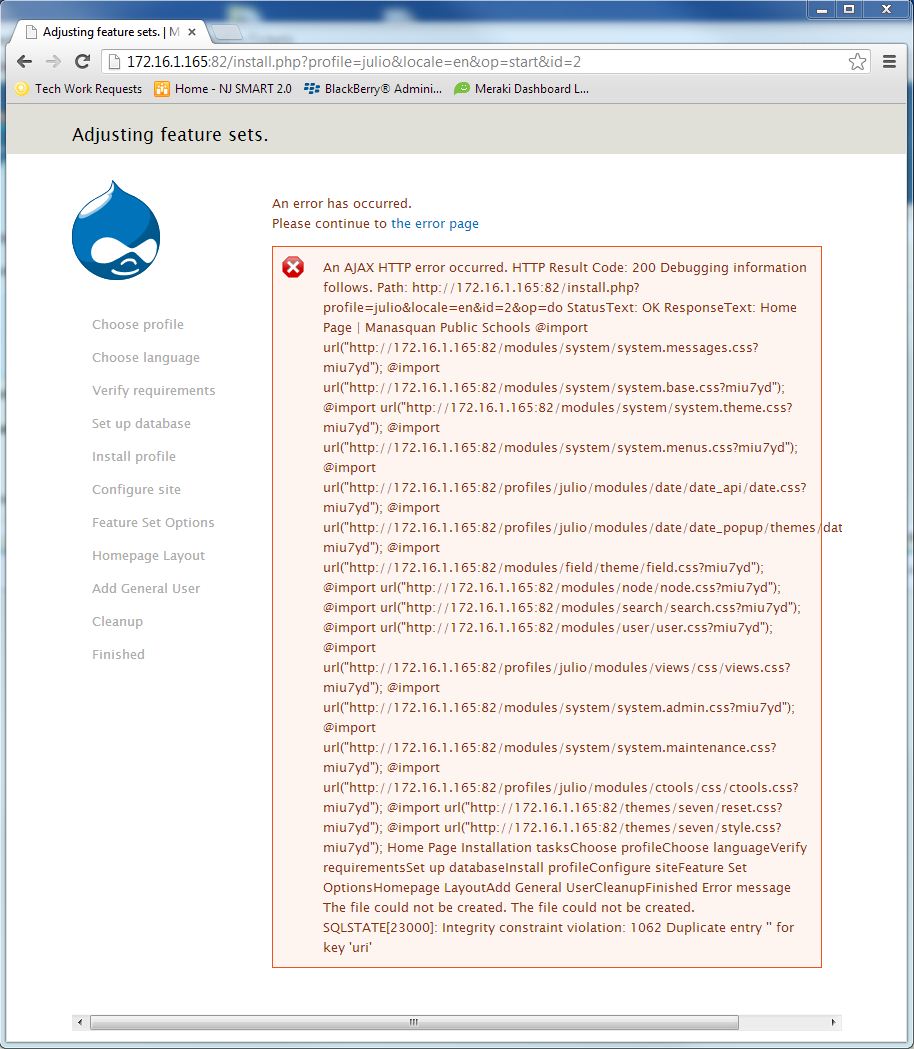The width and height of the screenshot is (914, 1049).
Task: Open BlackBerry Admin bookmark
Action: [x=373, y=89]
